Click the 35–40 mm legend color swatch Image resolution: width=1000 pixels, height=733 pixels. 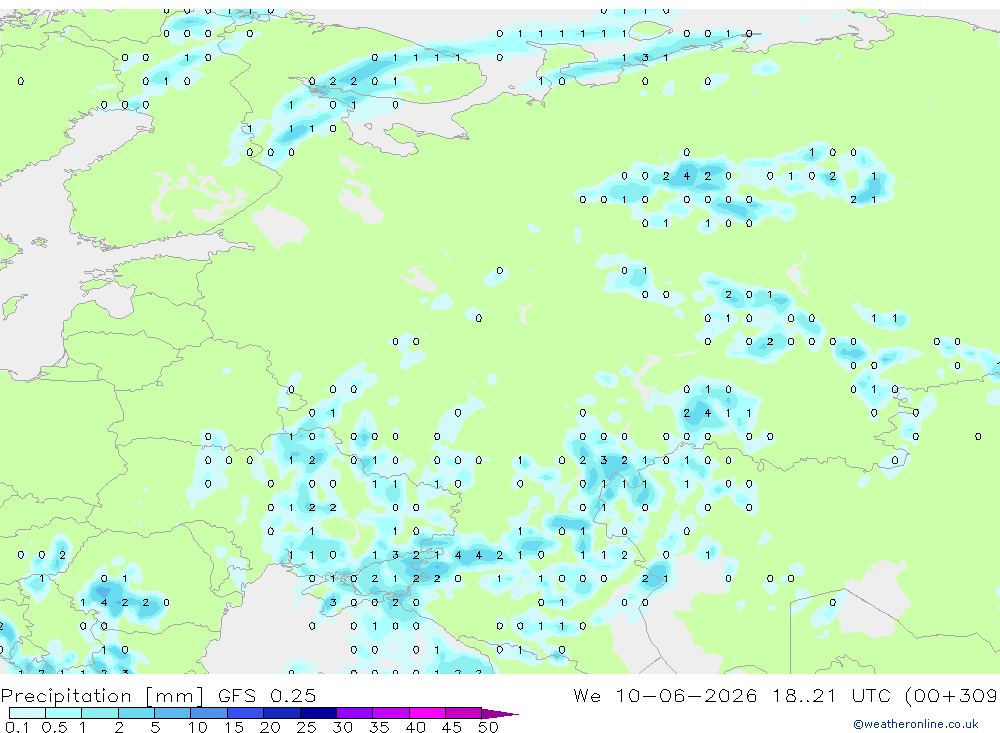(391, 713)
